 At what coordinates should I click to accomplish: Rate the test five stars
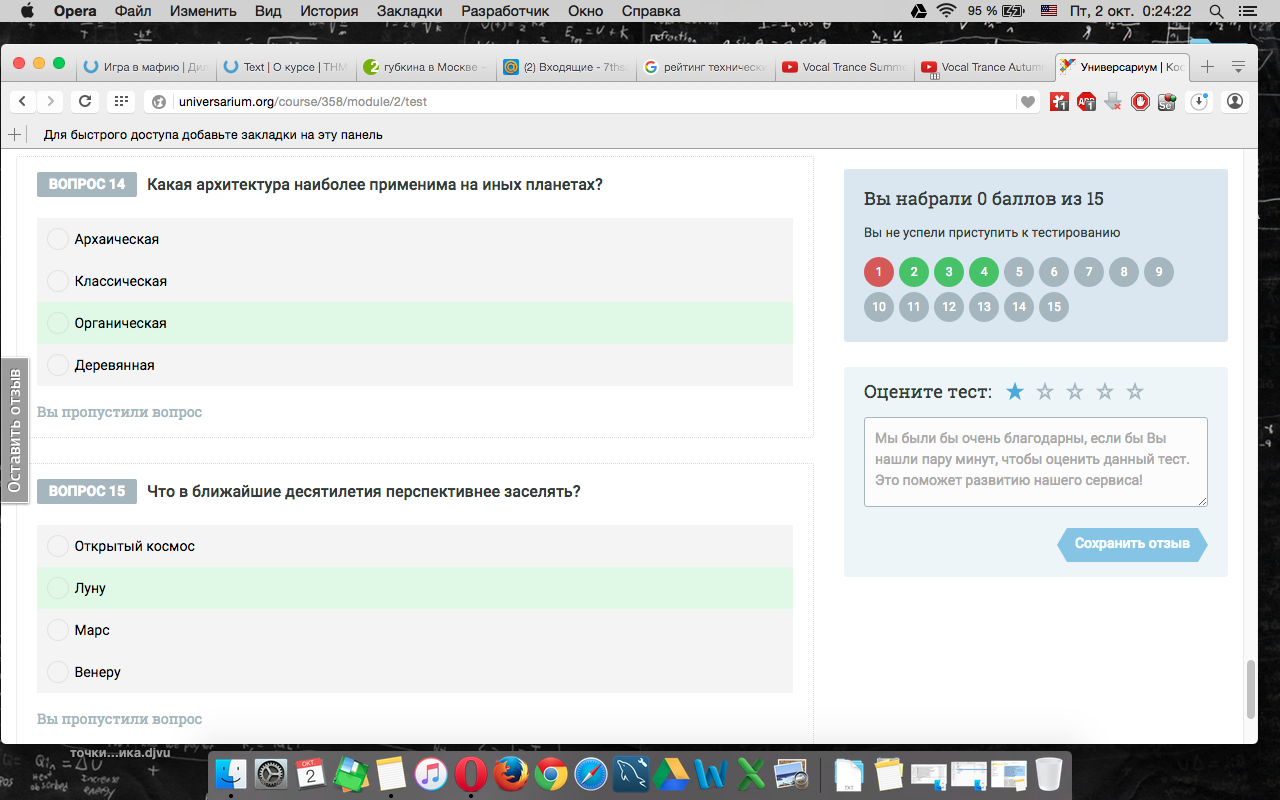[x=1135, y=392]
